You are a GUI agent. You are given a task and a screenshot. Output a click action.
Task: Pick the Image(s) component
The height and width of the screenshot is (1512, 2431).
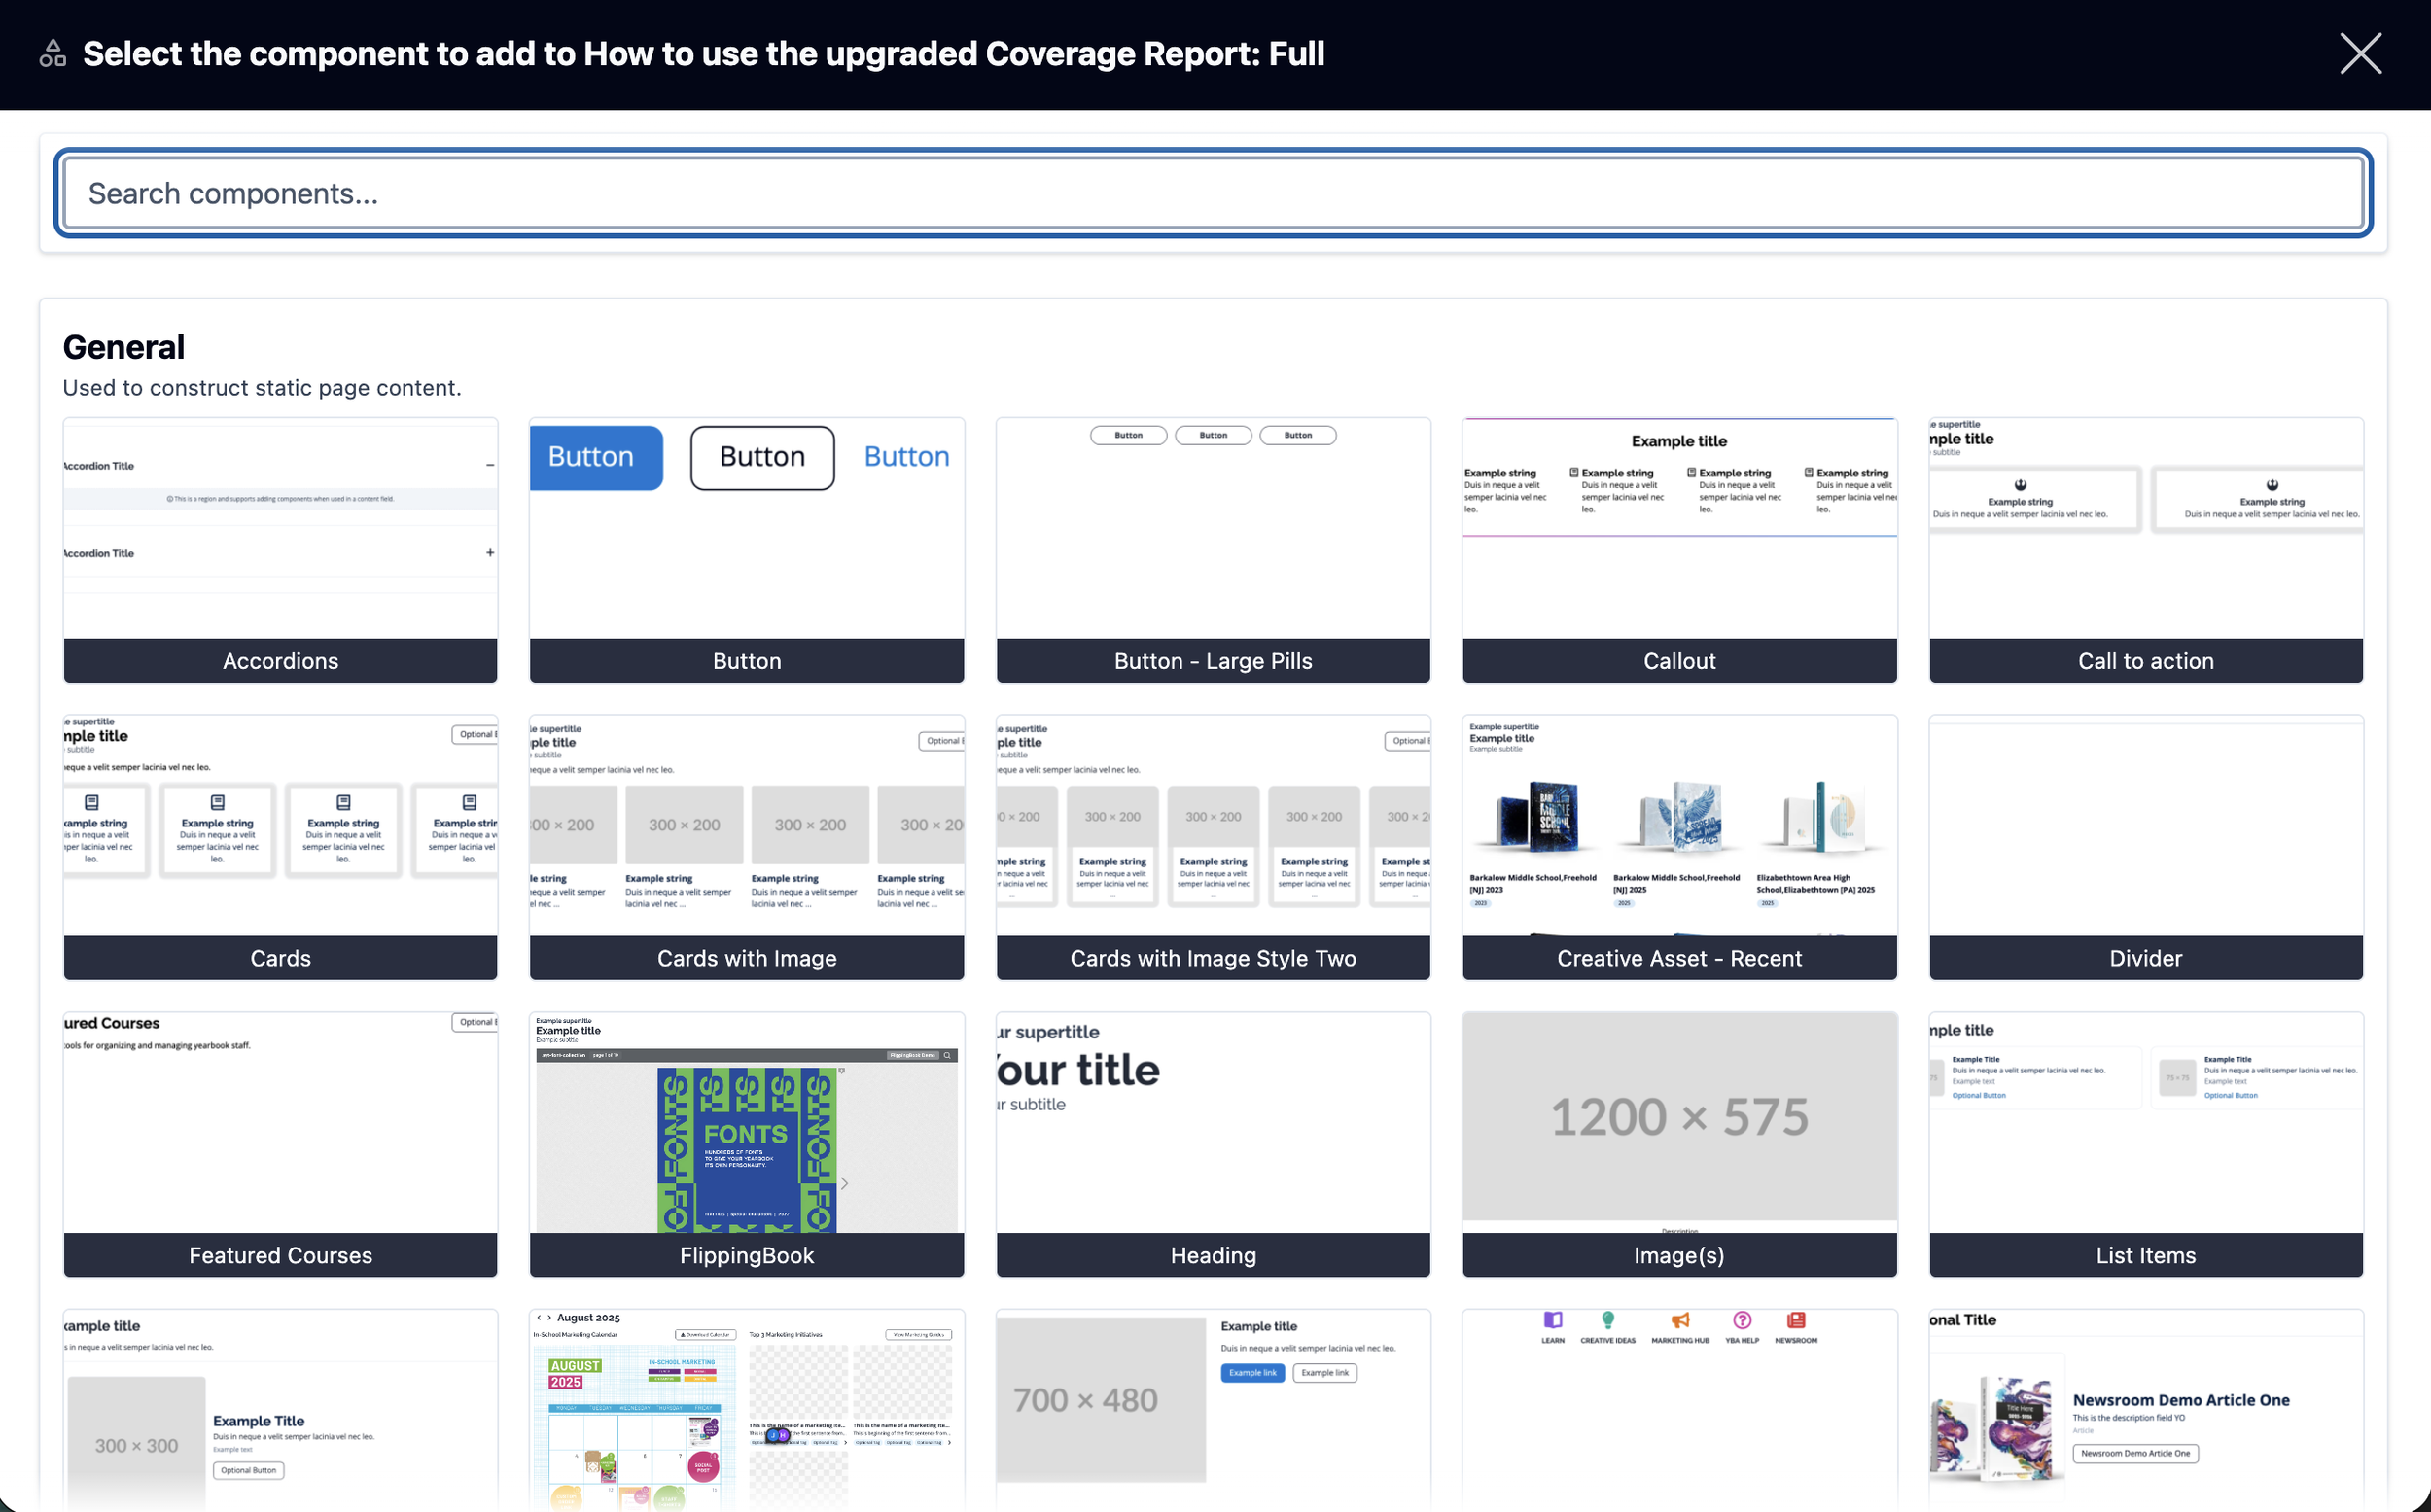pyautogui.click(x=1679, y=1144)
